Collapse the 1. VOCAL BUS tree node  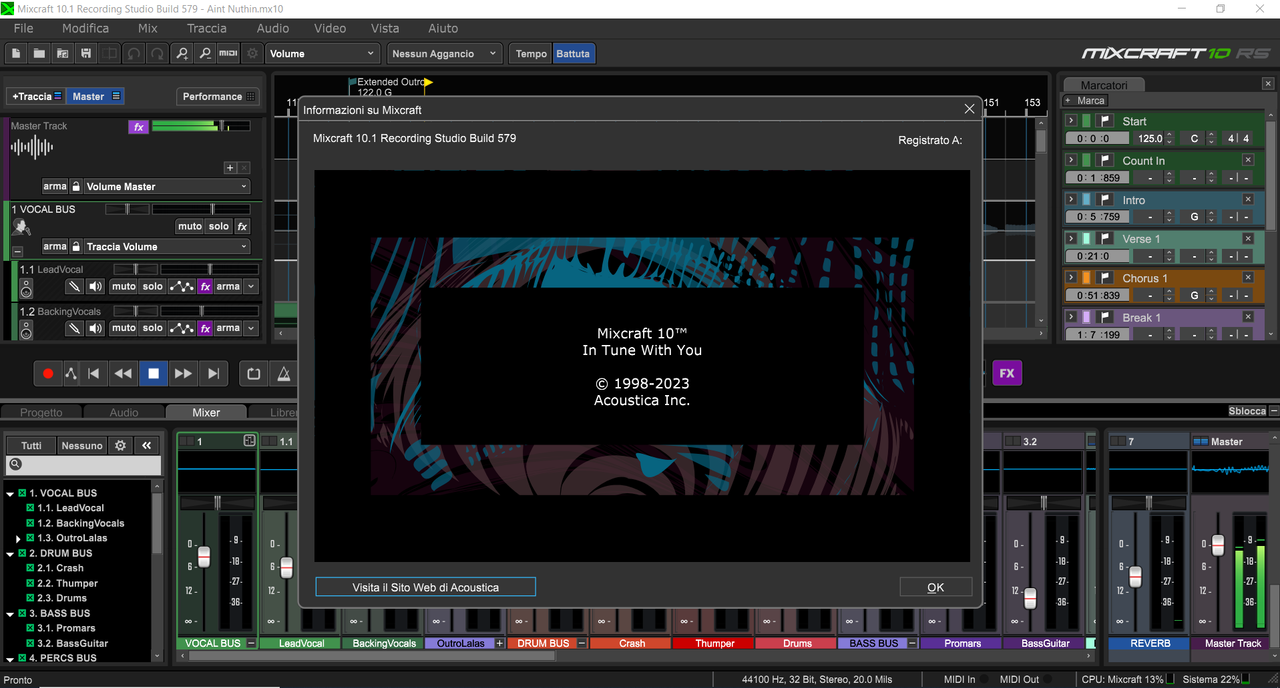click(9, 493)
